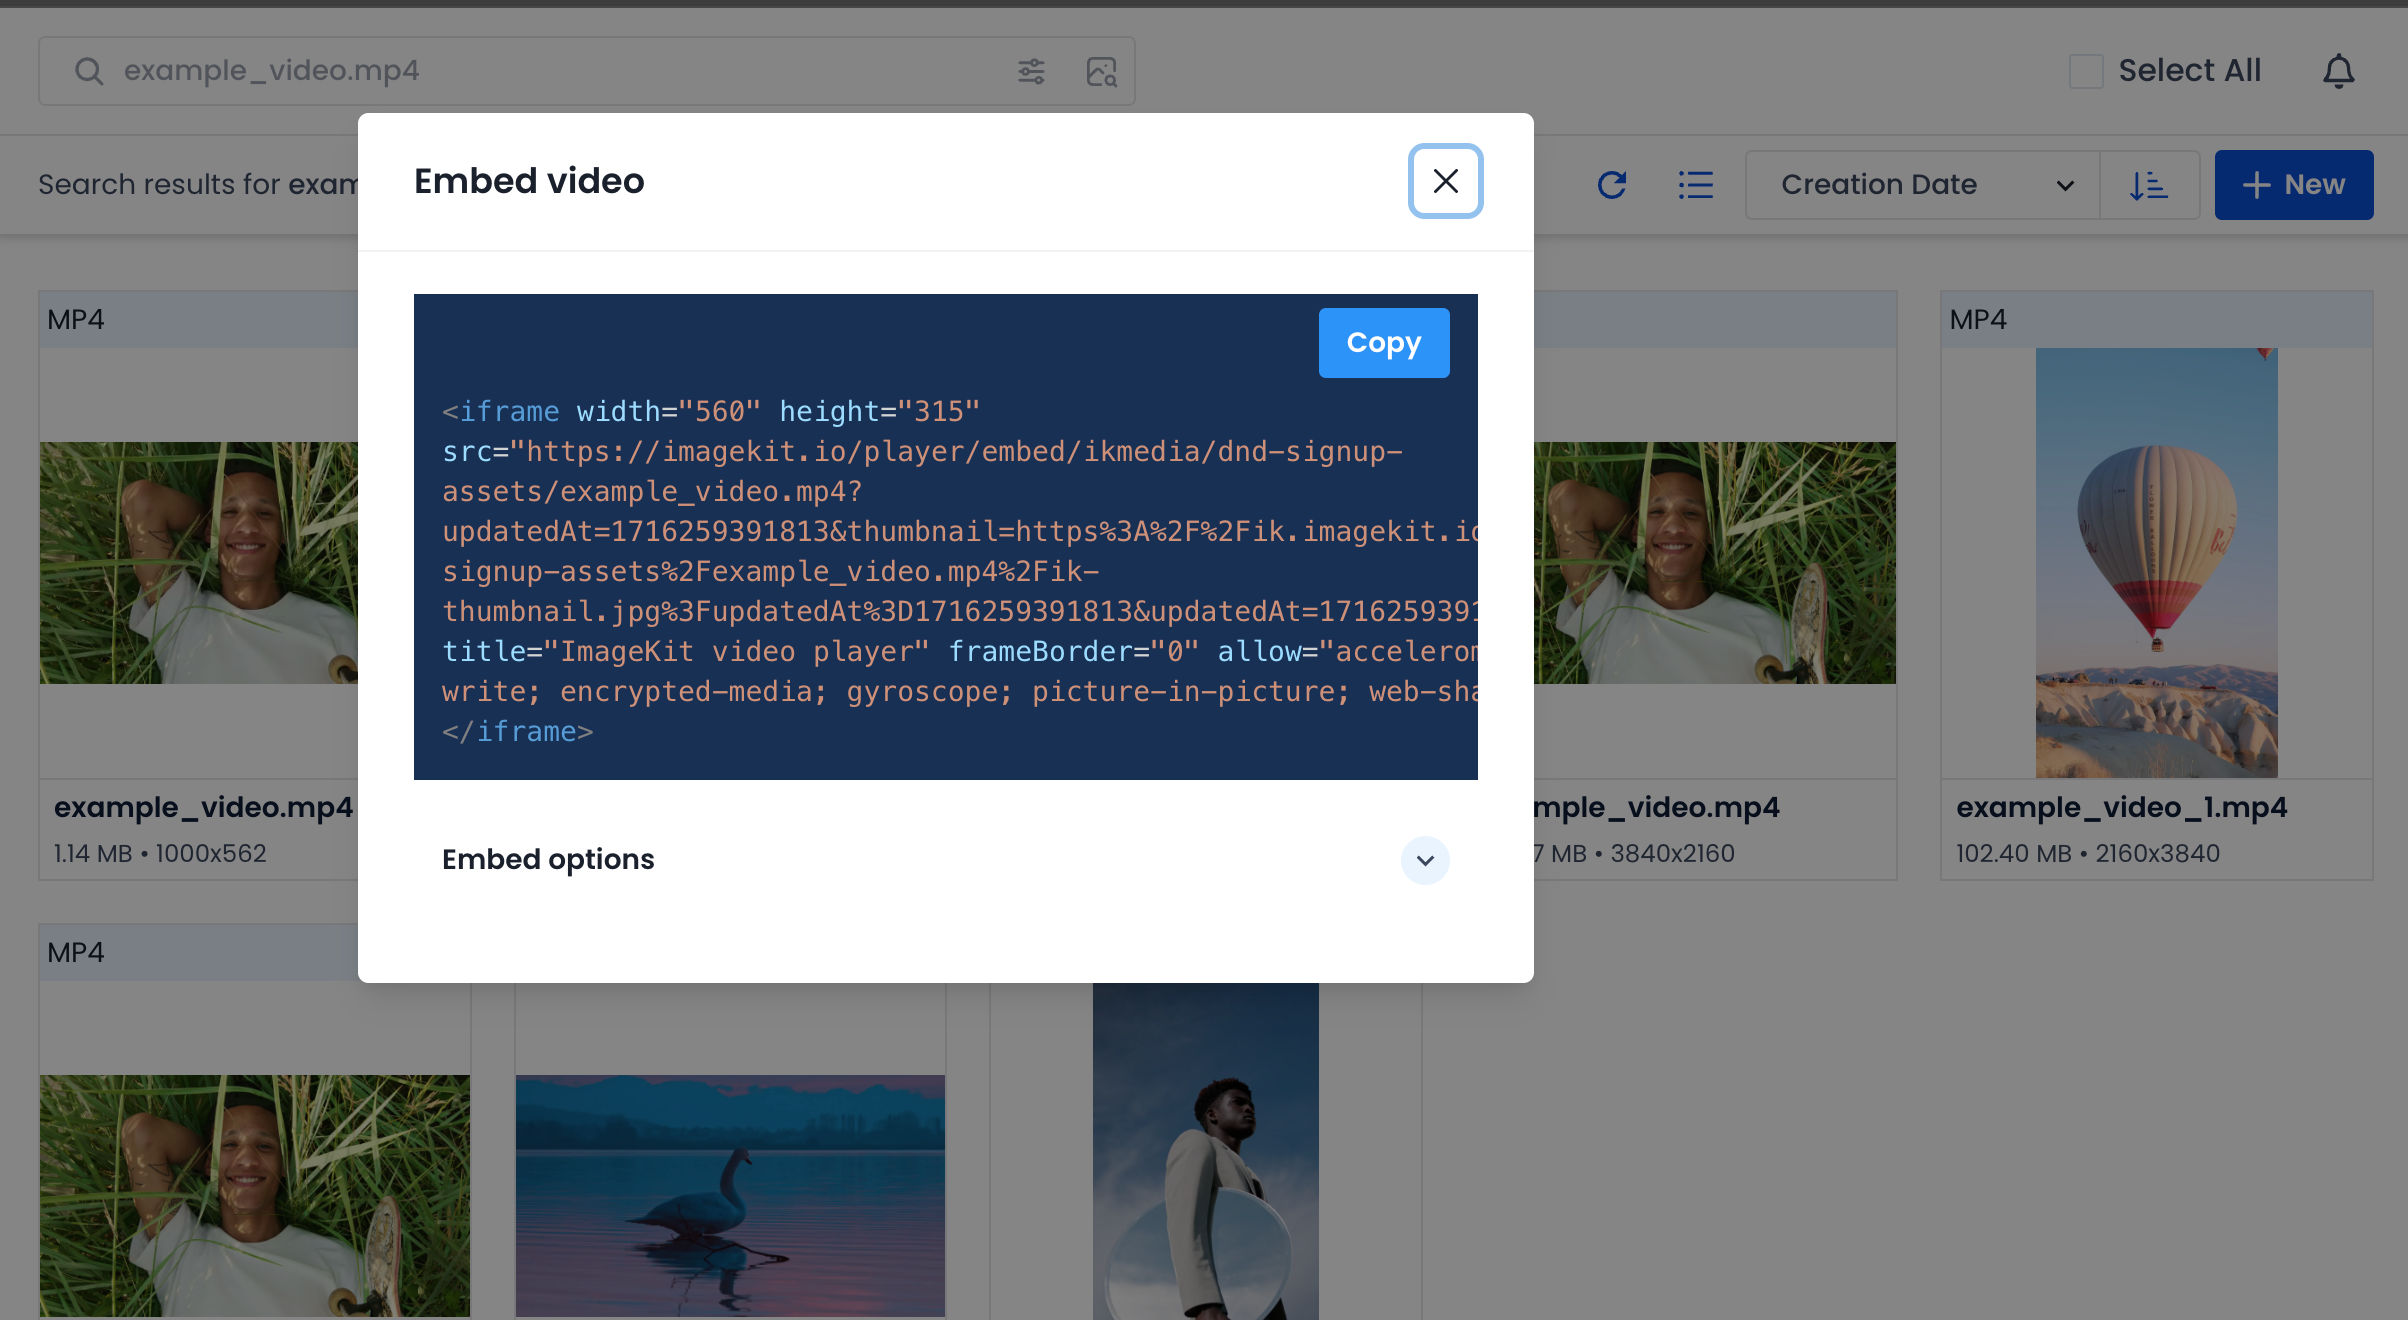Toggle the sort order direction
Screen dimensions: 2408x1320
coord(2148,185)
